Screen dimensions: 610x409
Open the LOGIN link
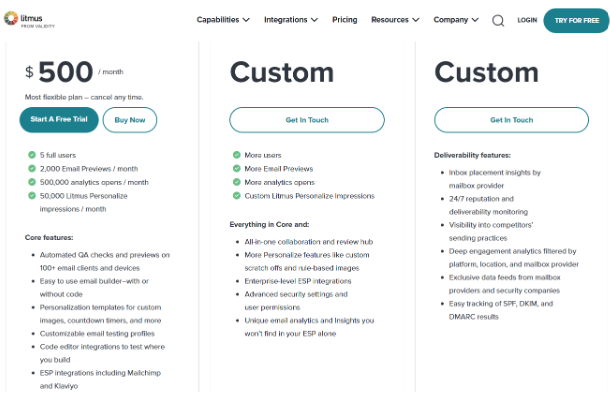[x=527, y=20]
